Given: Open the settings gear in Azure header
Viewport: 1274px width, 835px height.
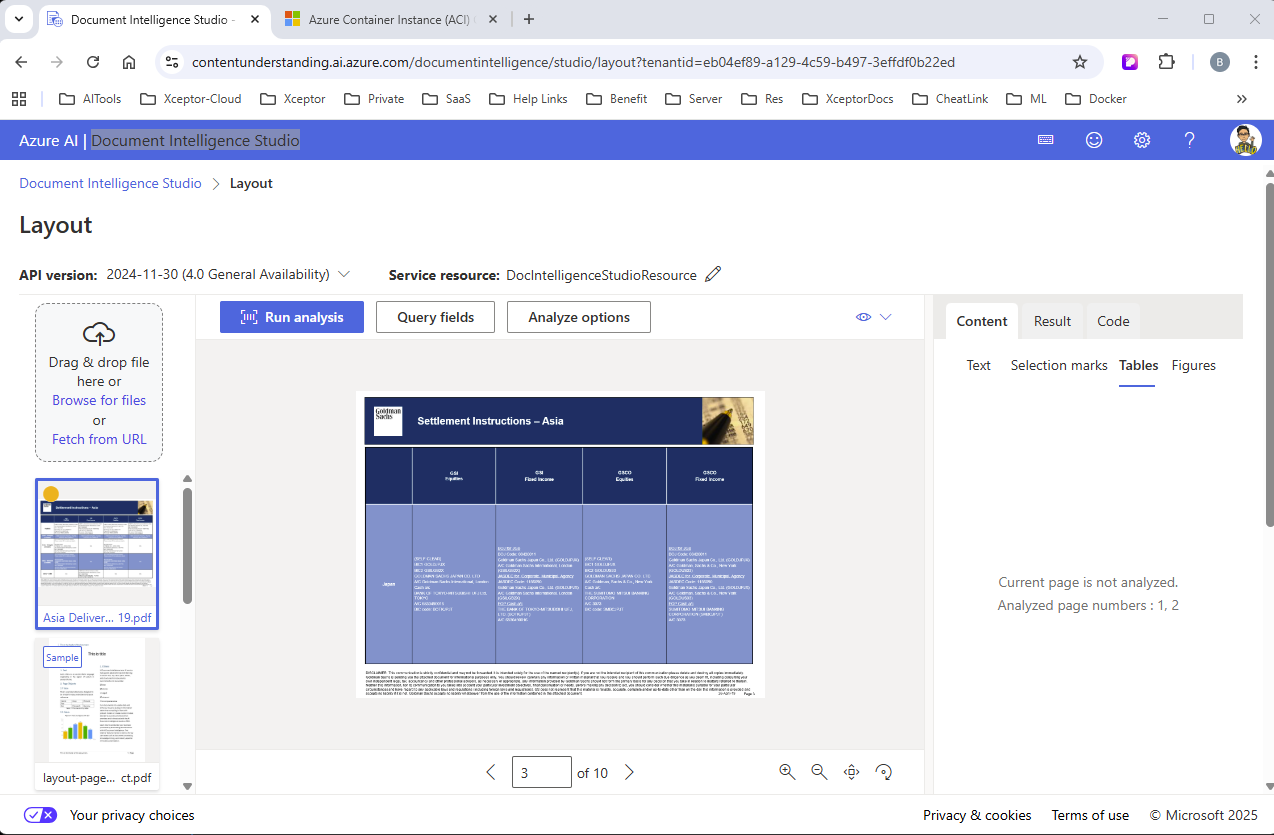Looking at the screenshot, I should click(1142, 140).
